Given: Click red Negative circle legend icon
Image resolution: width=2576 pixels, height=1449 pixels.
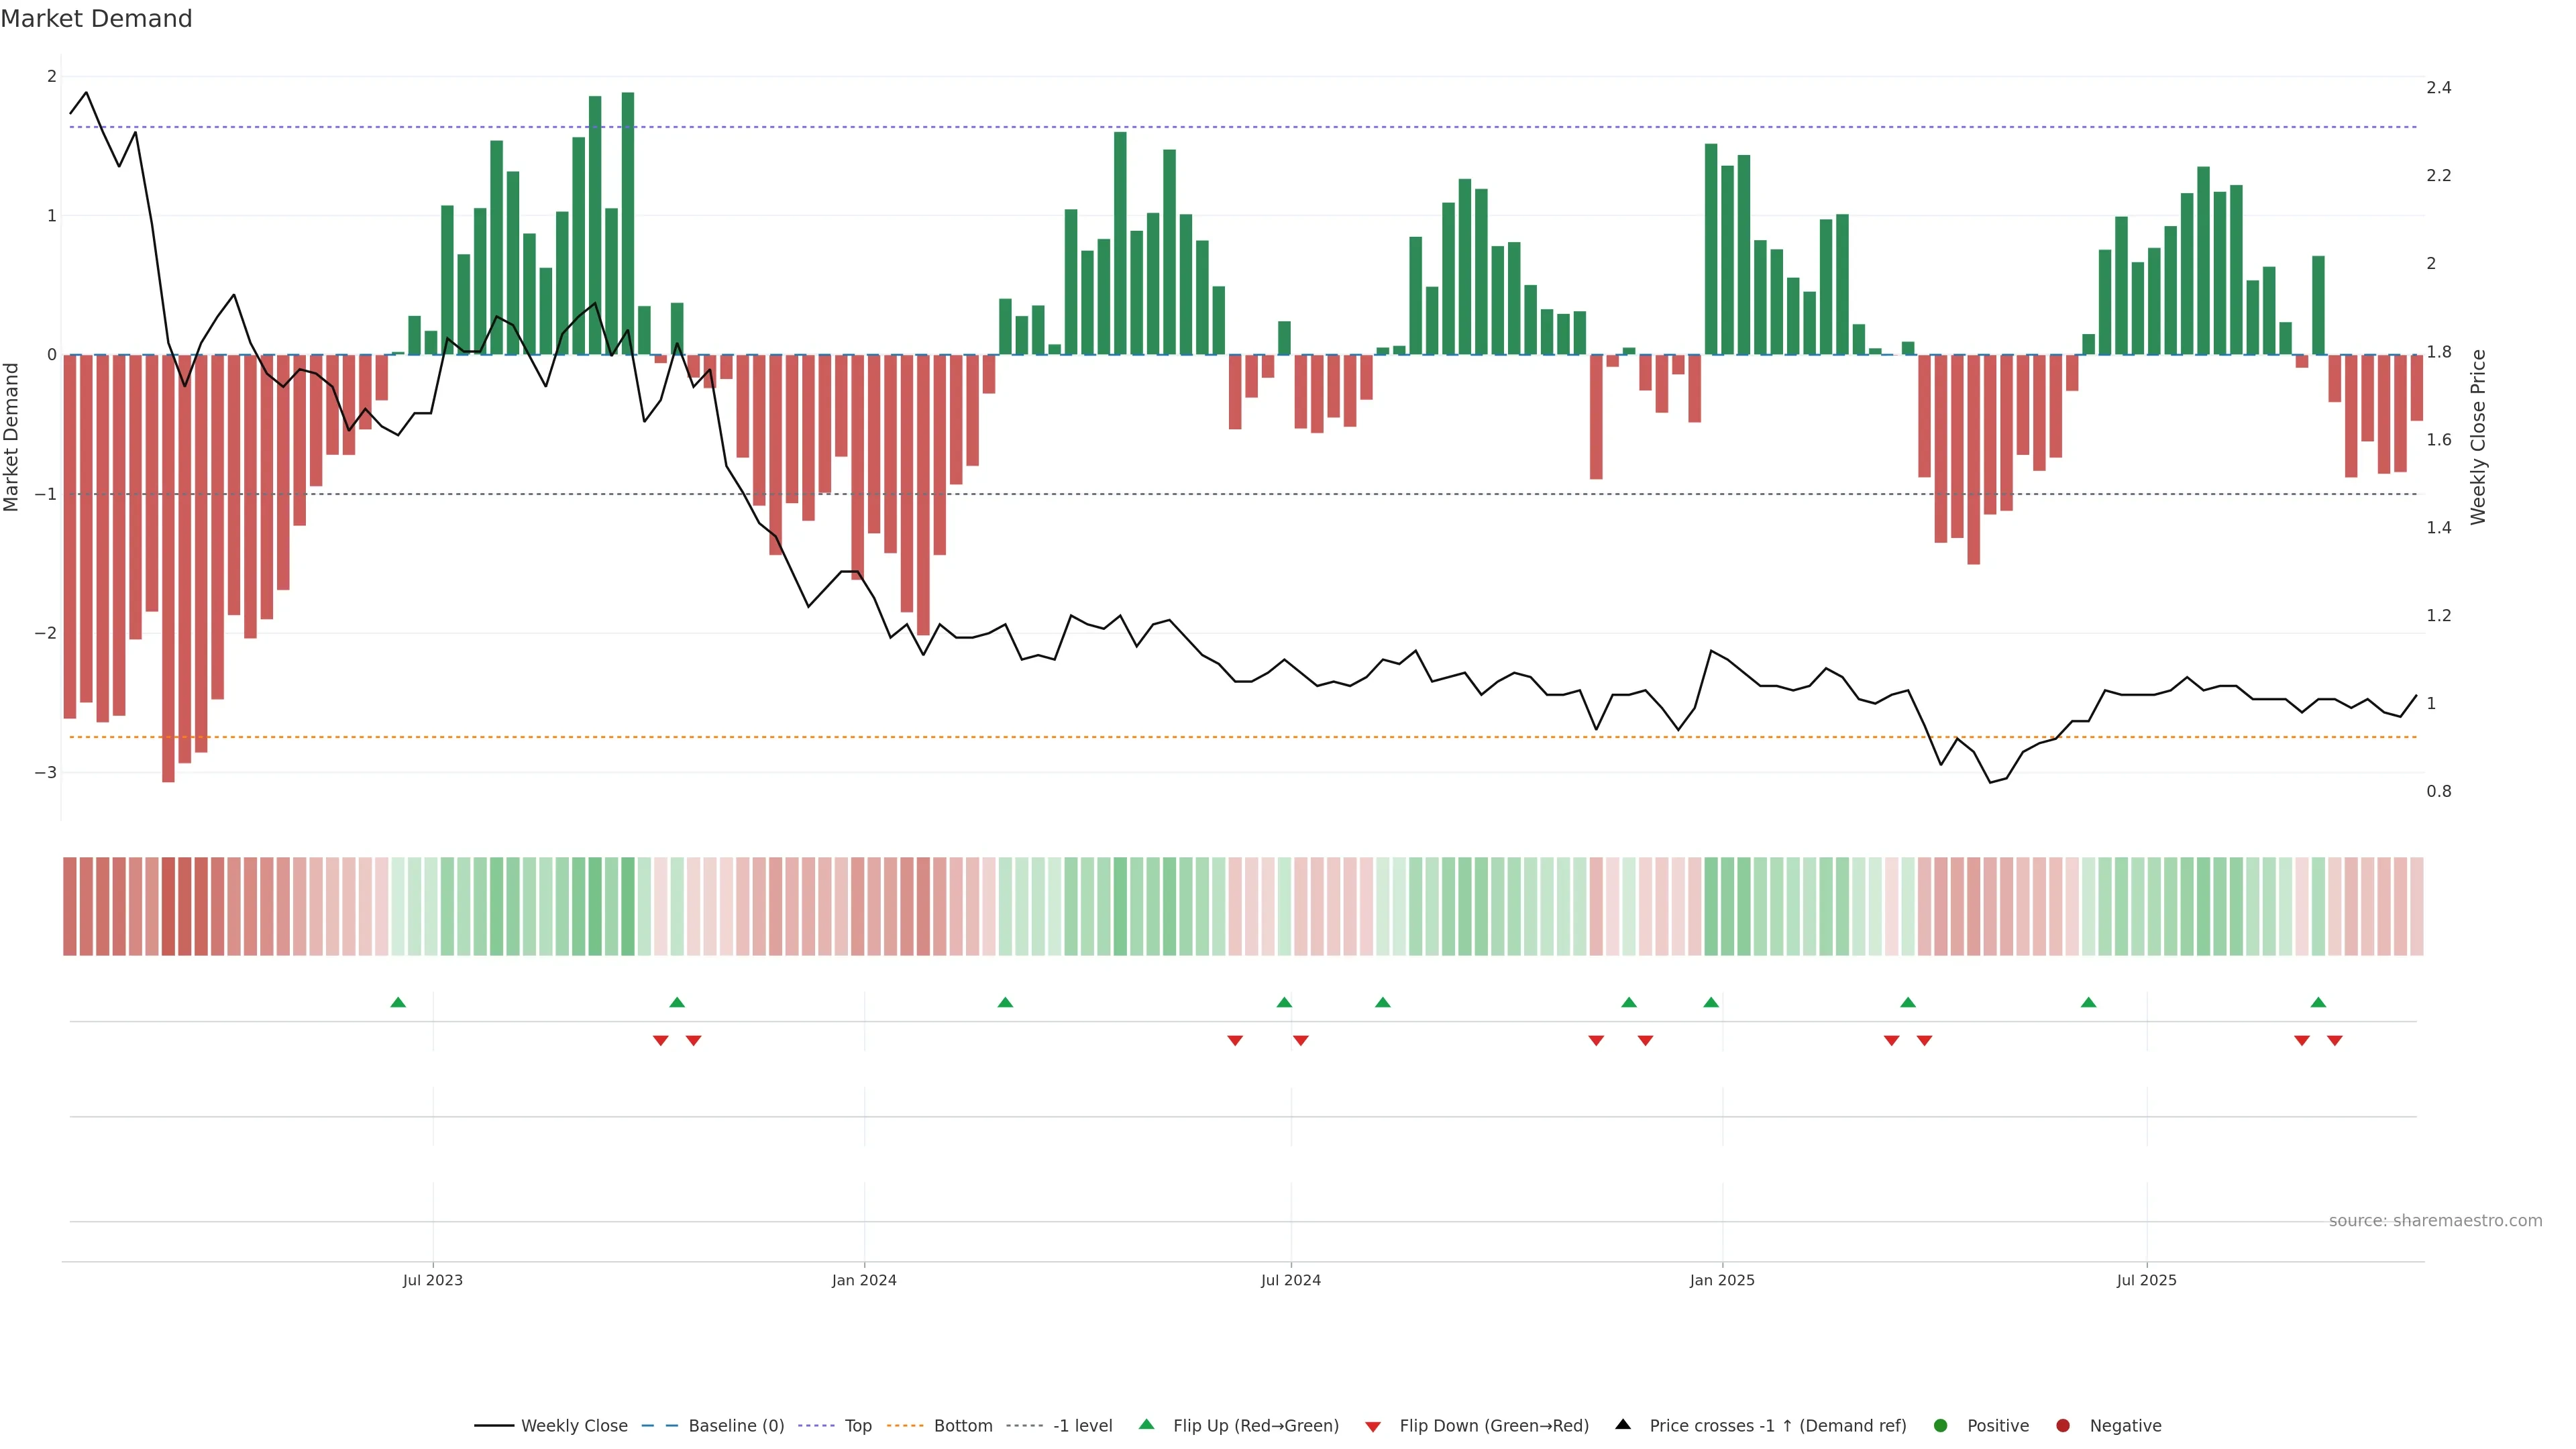Looking at the screenshot, I should click(2063, 1426).
